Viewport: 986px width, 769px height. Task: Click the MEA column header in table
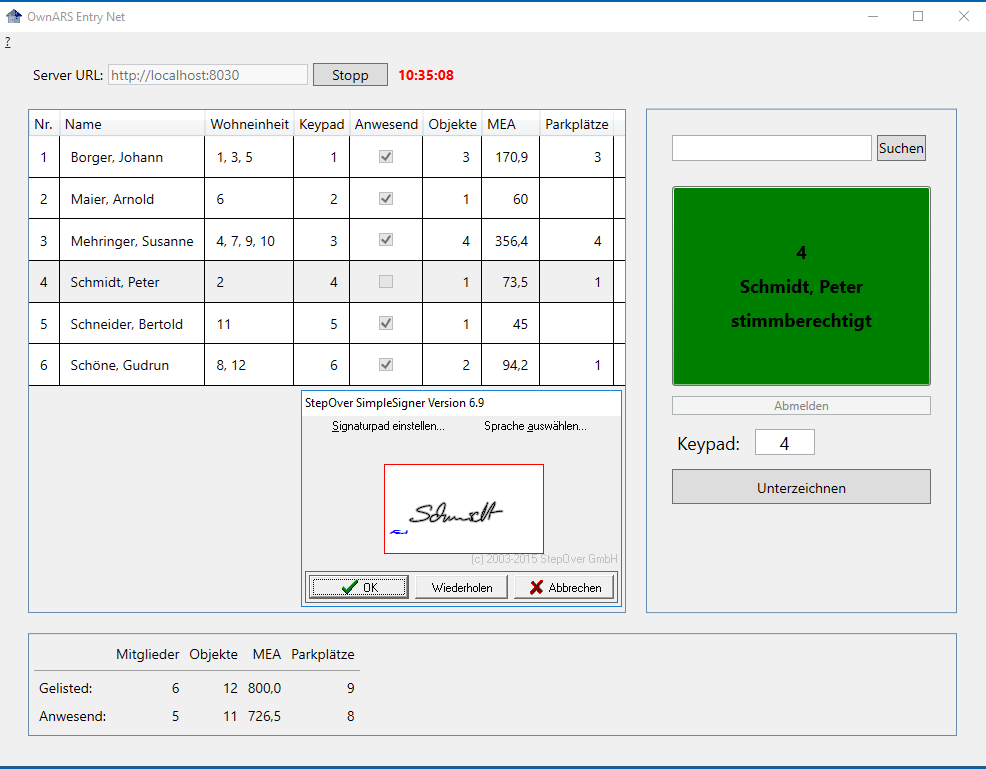point(511,124)
